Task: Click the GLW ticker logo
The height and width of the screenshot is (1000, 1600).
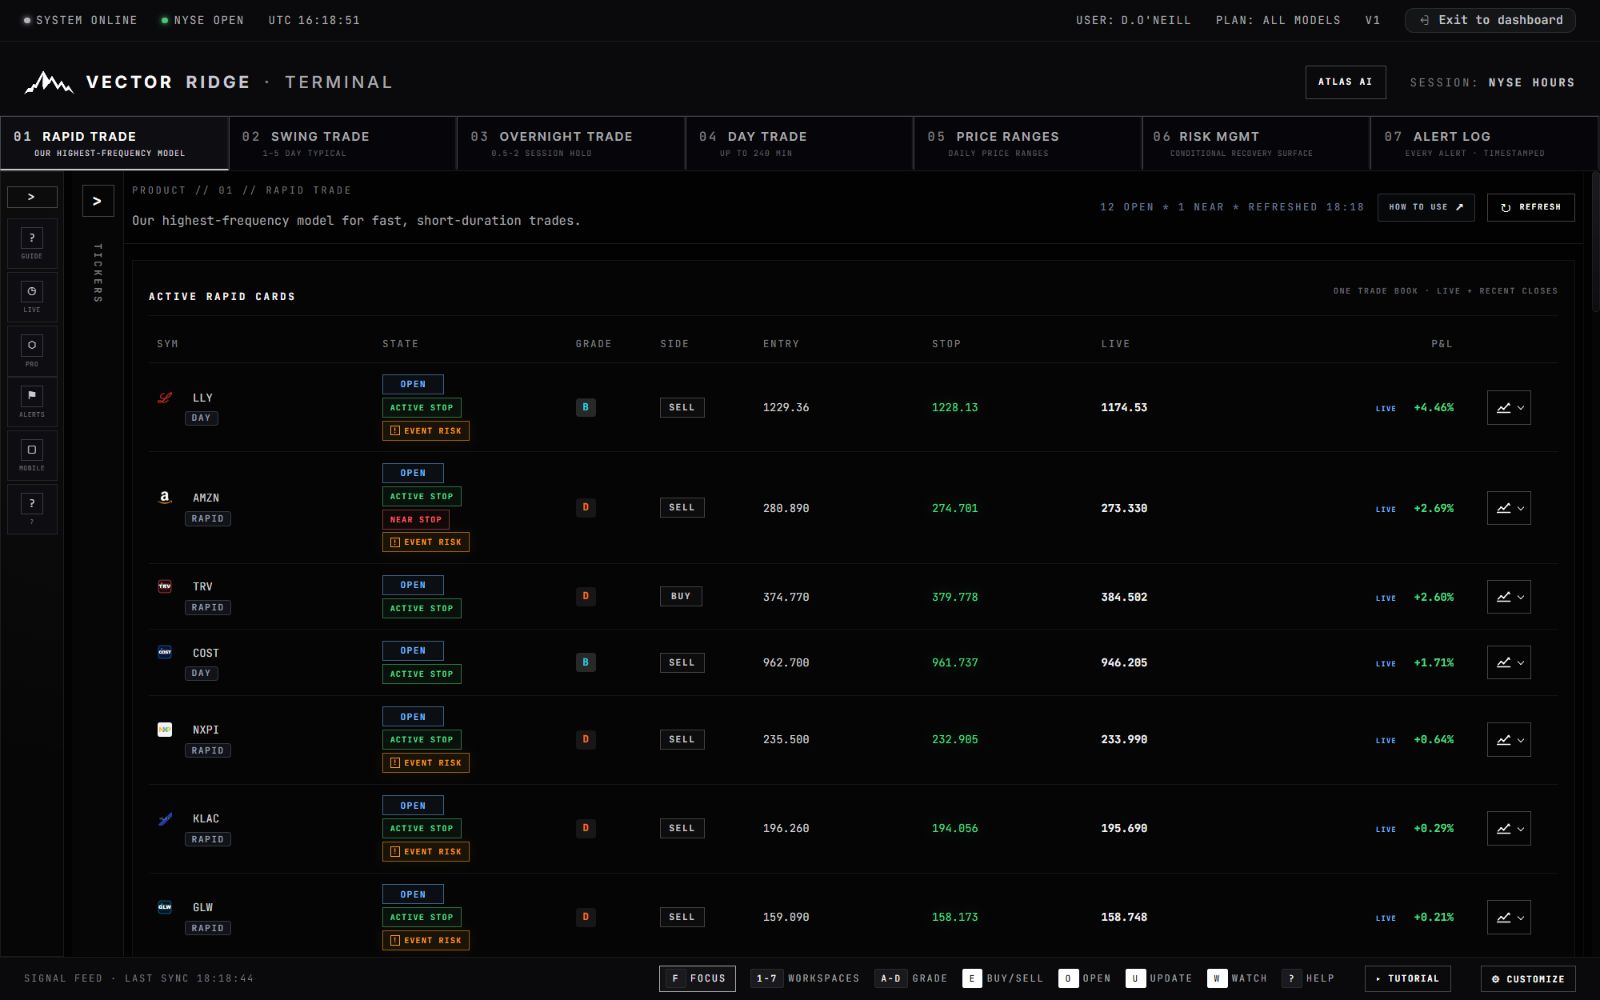Action: click(165, 907)
